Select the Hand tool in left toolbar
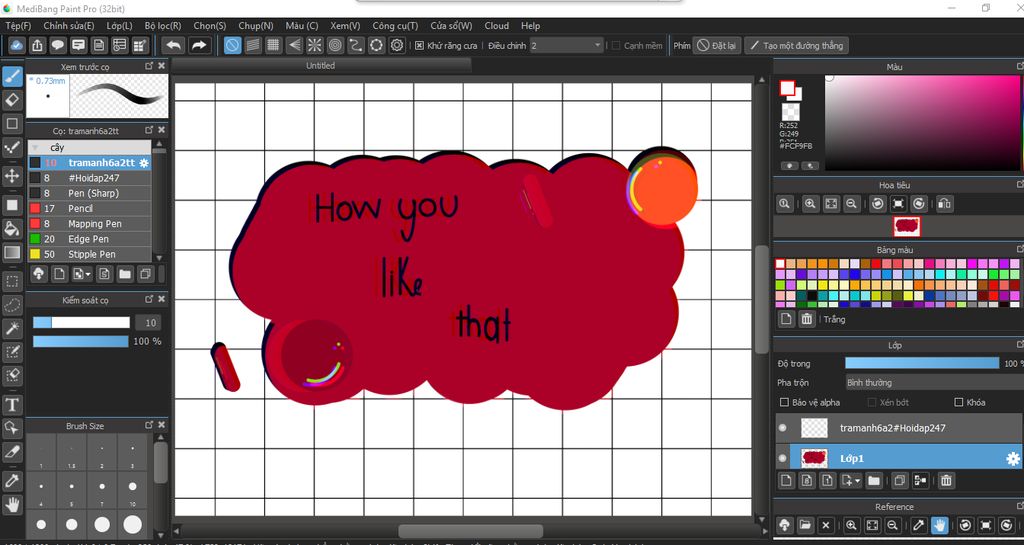Viewport: 1024px width, 545px height. [12, 504]
